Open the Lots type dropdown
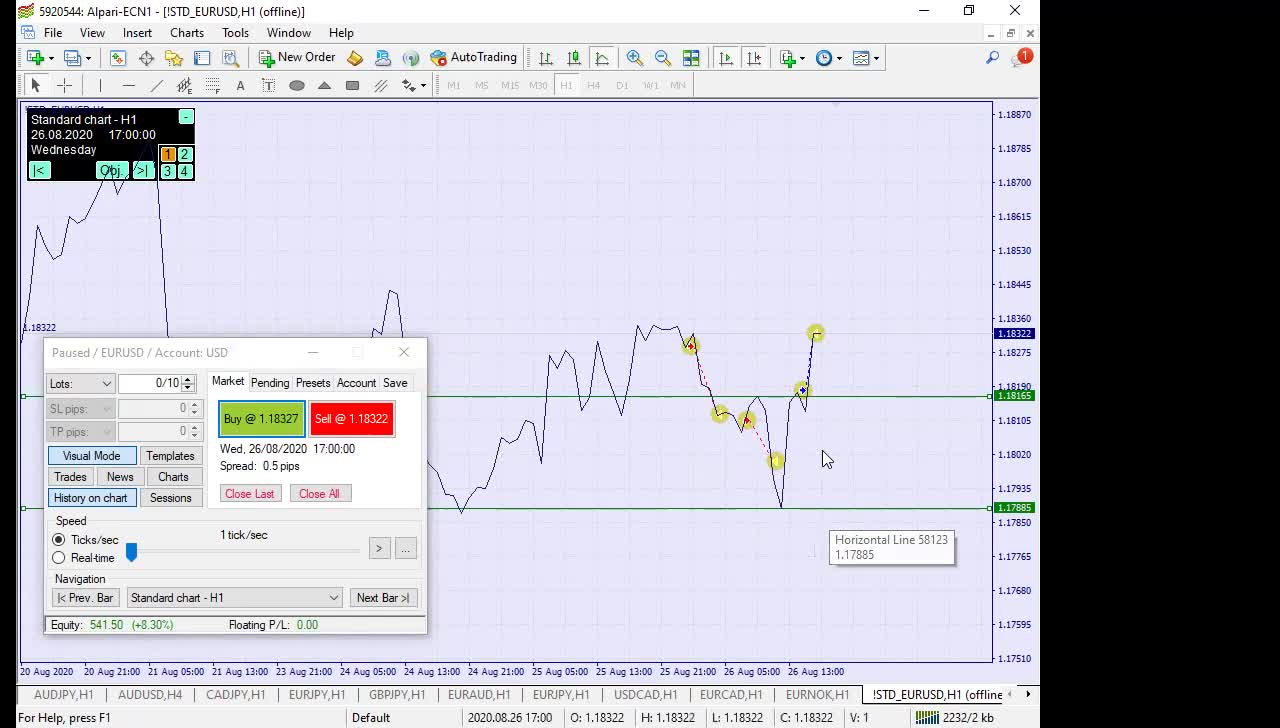This screenshot has height=728, width=1280. click(x=80, y=384)
